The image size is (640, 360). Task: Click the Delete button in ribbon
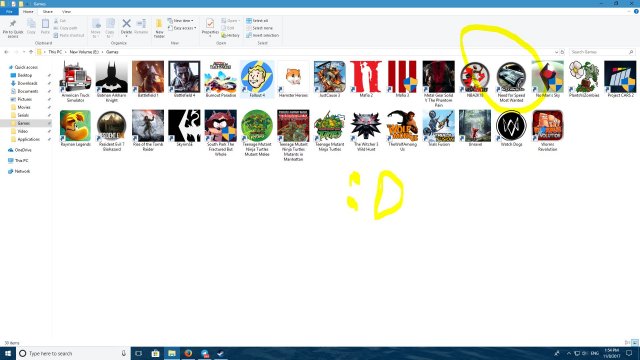pyautogui.click(x=126, y=27)
